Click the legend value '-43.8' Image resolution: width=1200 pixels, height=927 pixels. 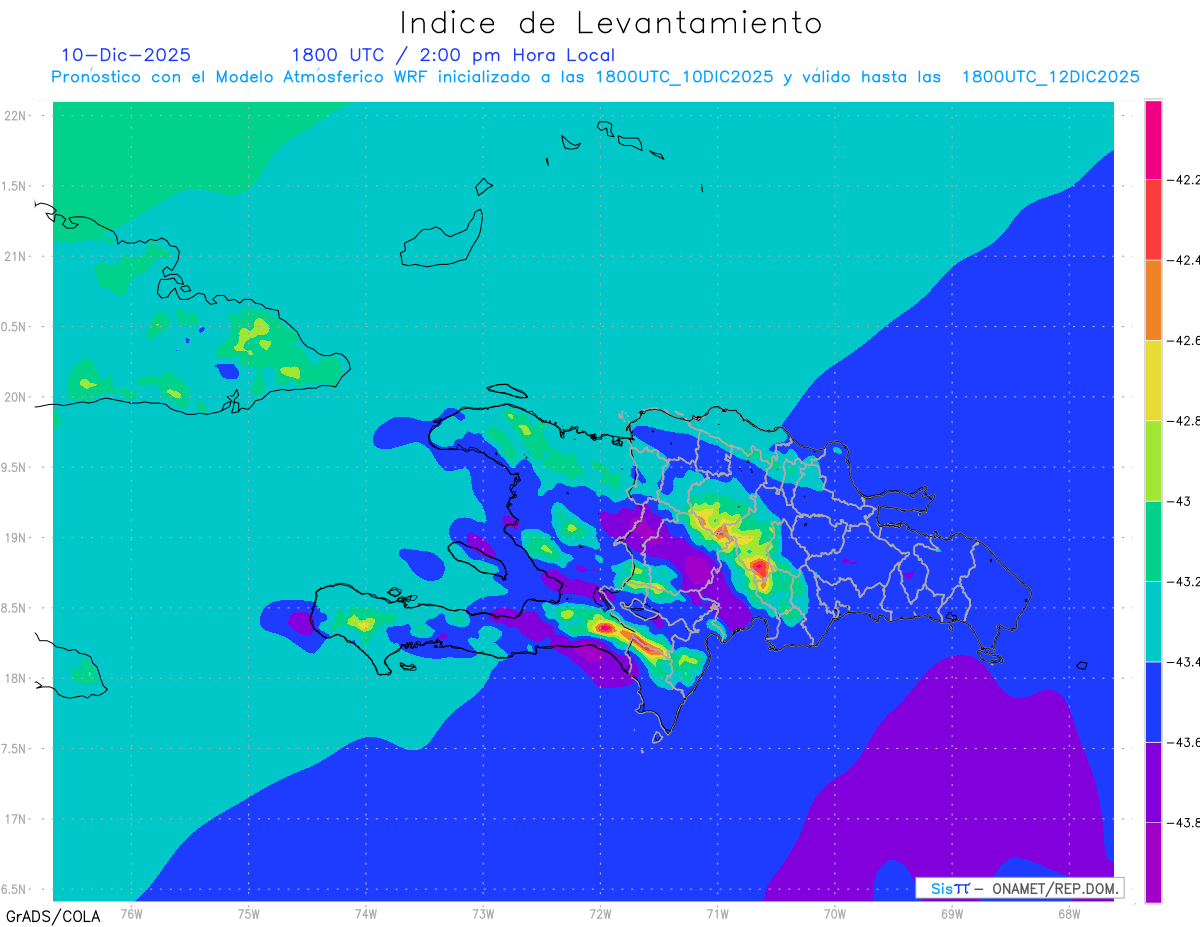click(x=1184, y=822)
